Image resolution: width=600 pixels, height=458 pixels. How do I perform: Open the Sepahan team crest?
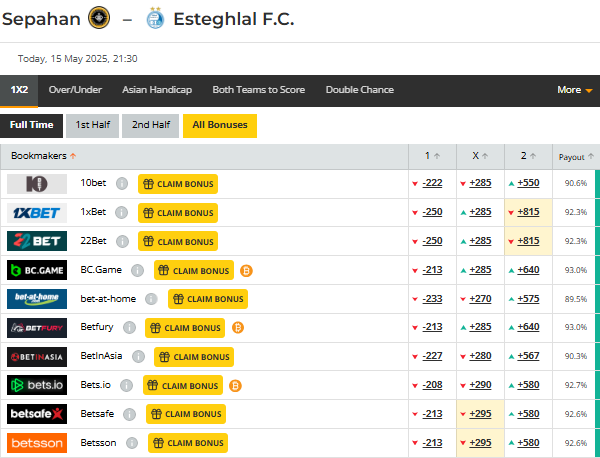[99, 18]
